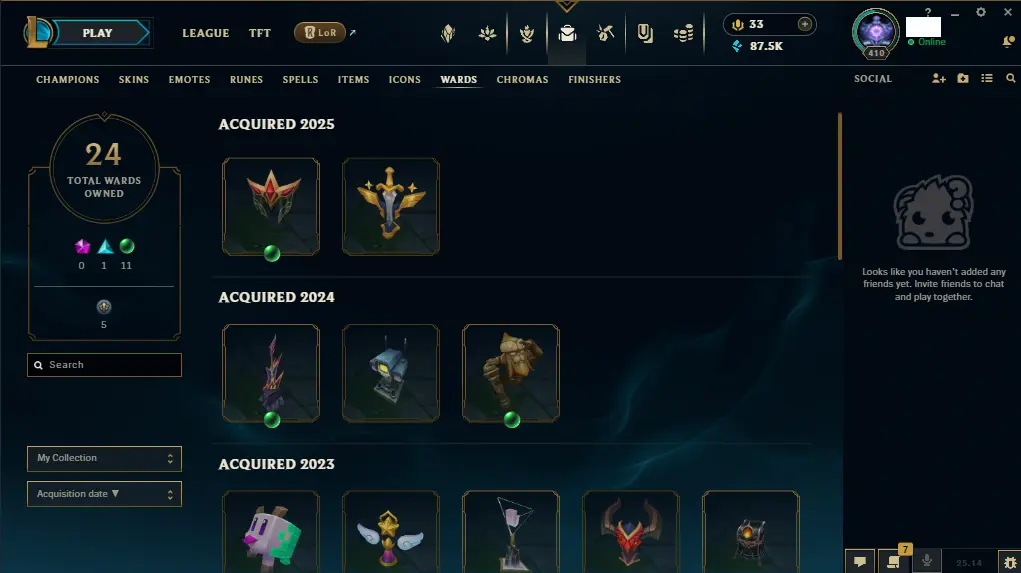The width and height of the screenshot is (1021, 573).
Task: Add RP with the plus button
Action: pos(805,24)
